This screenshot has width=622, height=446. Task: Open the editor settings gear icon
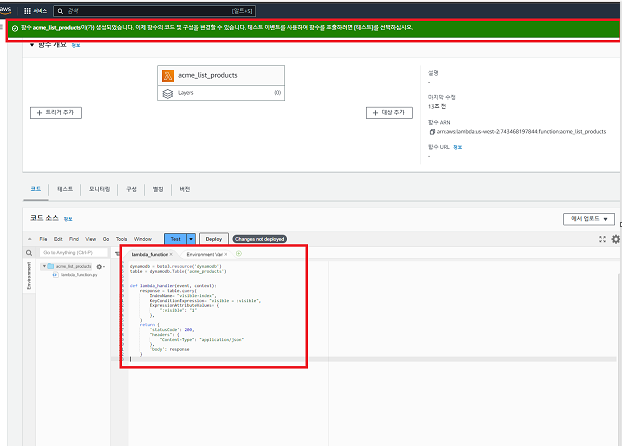(616, 239)
